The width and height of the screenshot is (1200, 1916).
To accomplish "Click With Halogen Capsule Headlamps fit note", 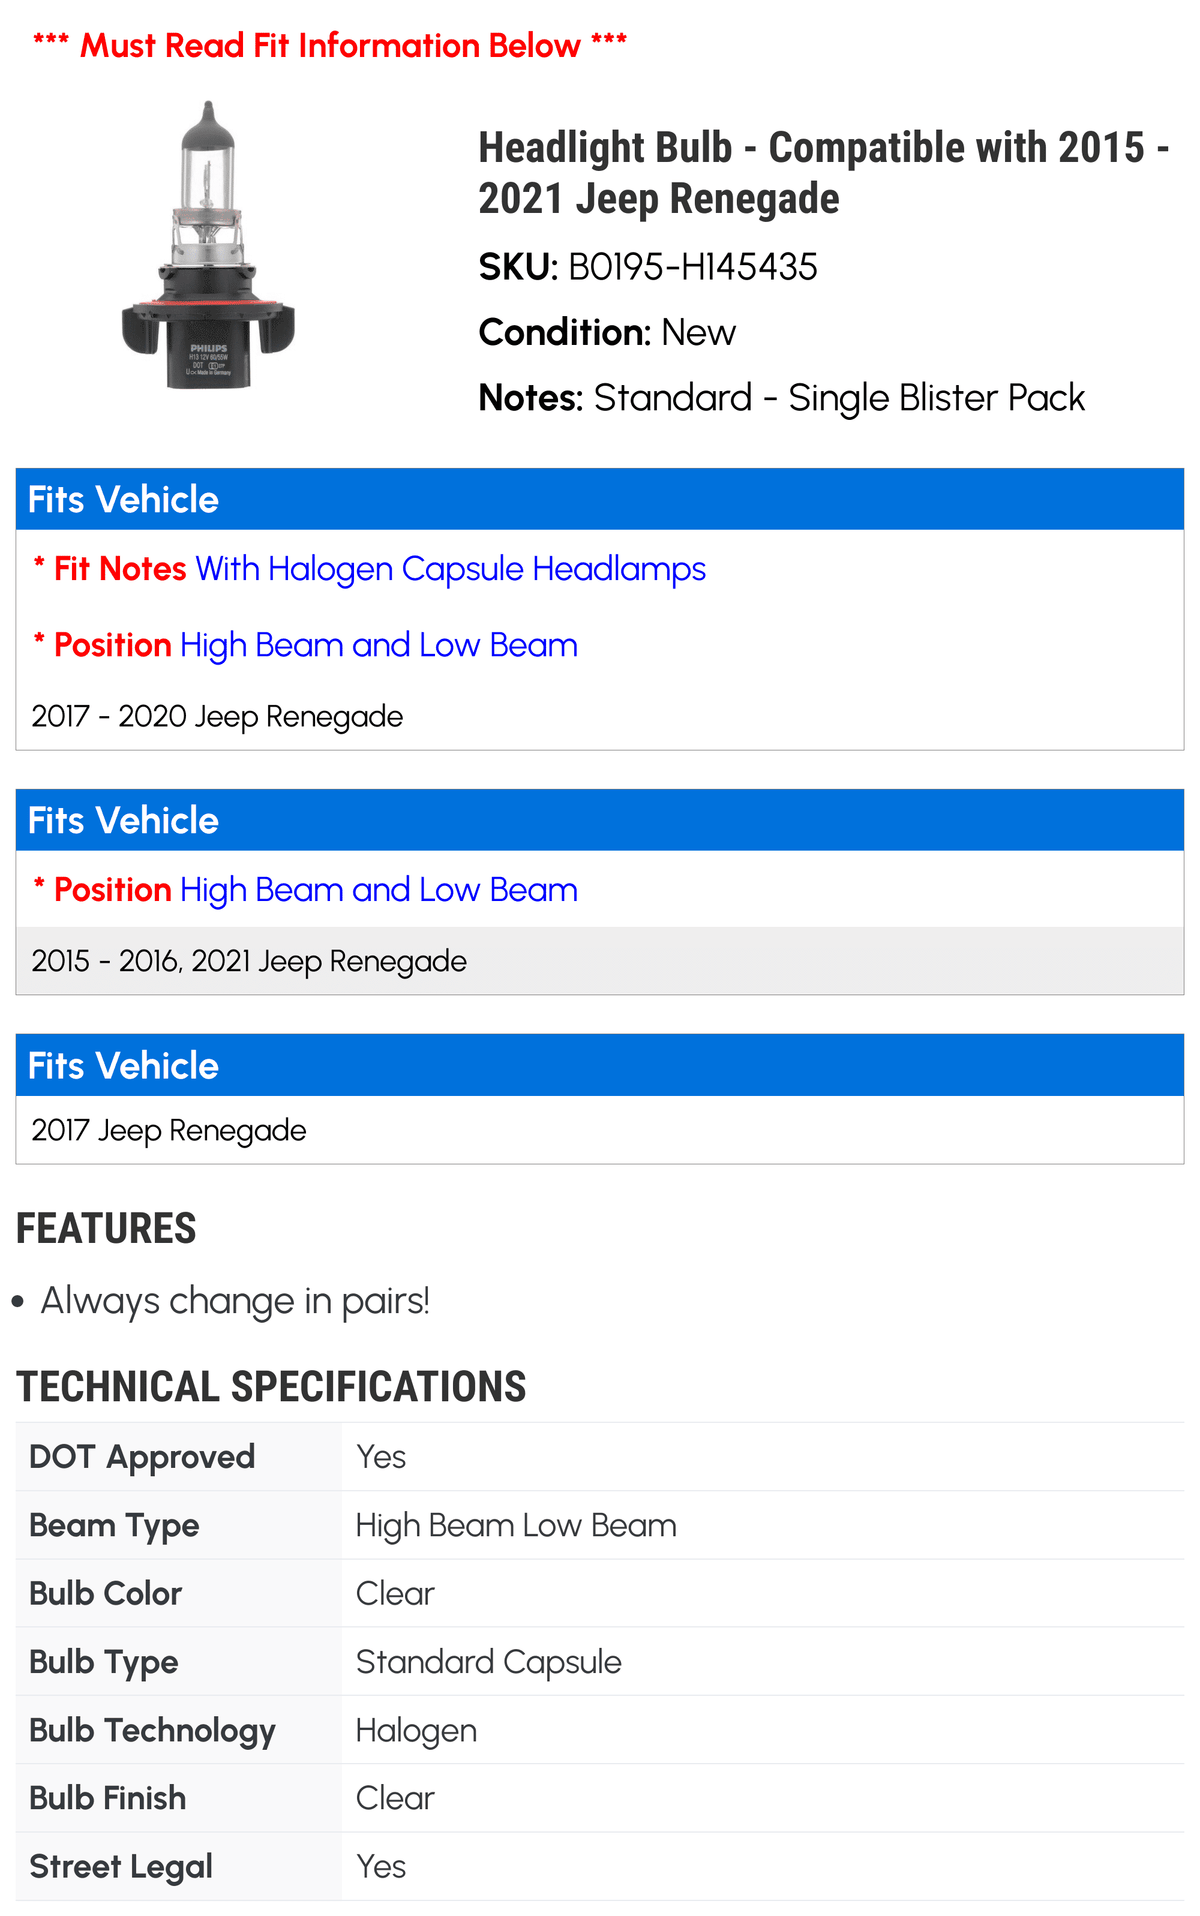I will pyautogui.click(x=451, y=568).
